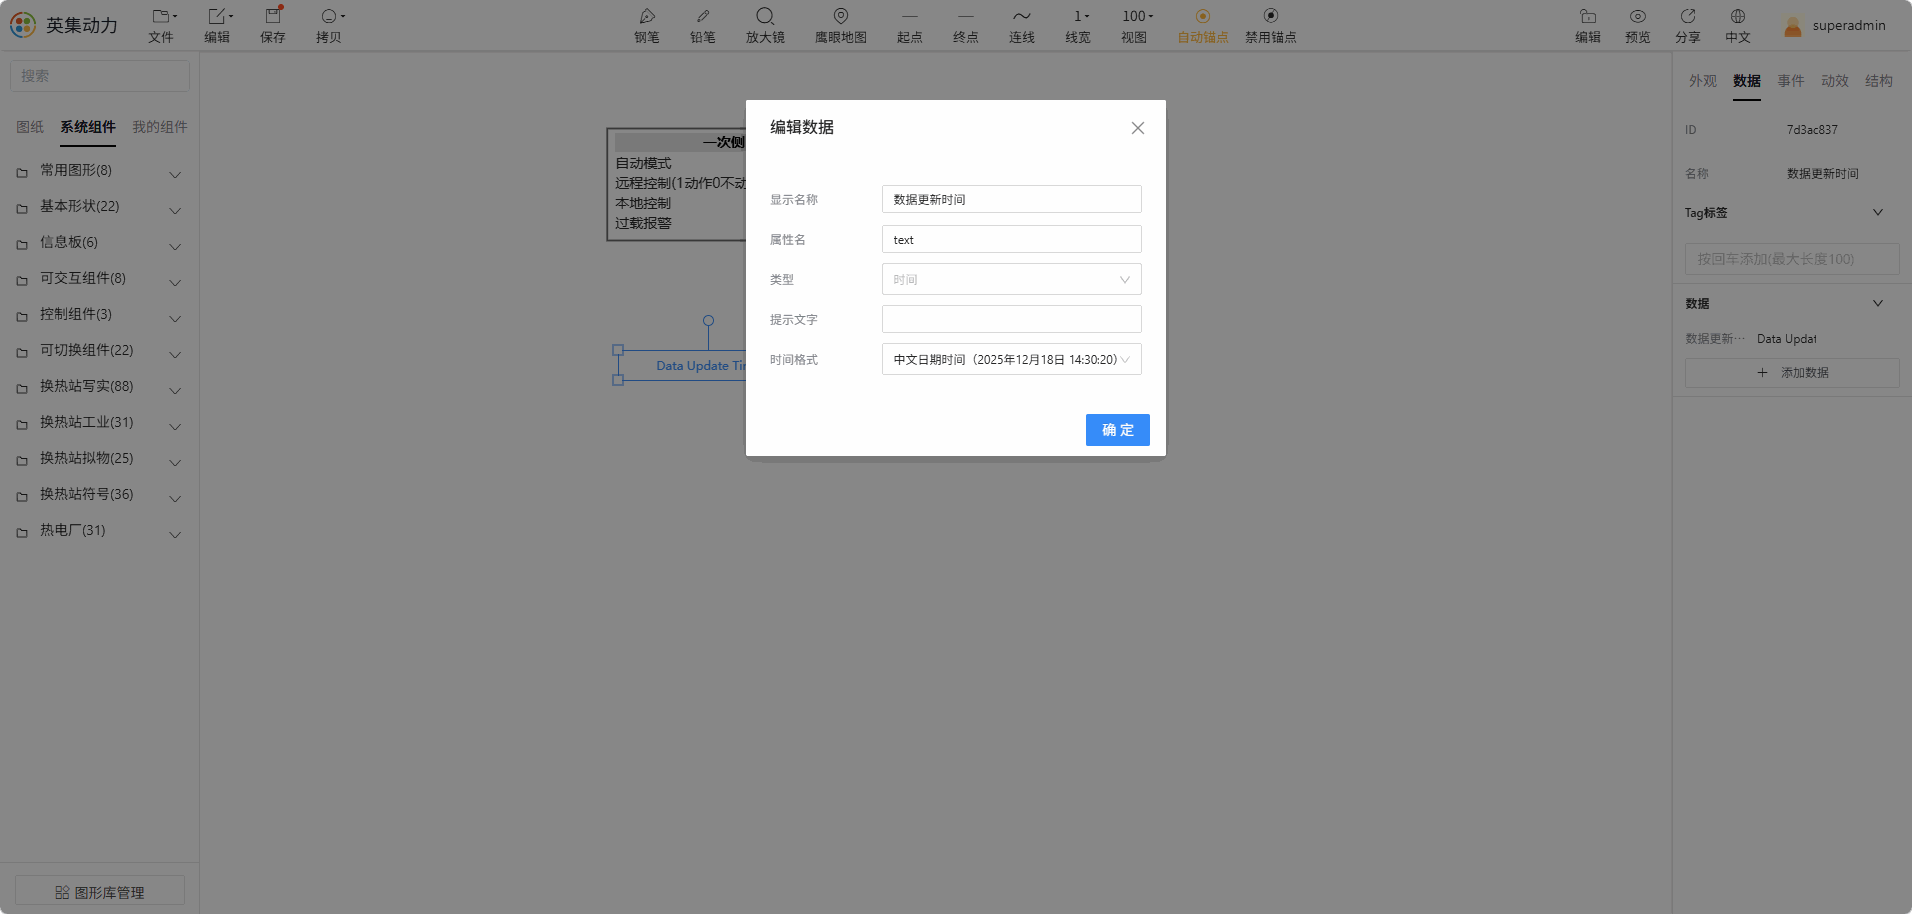Viewport: 1912px width, 914px height.
Task: Activate the 放大镜 magnifier tool
Action: tap(765, 17)
